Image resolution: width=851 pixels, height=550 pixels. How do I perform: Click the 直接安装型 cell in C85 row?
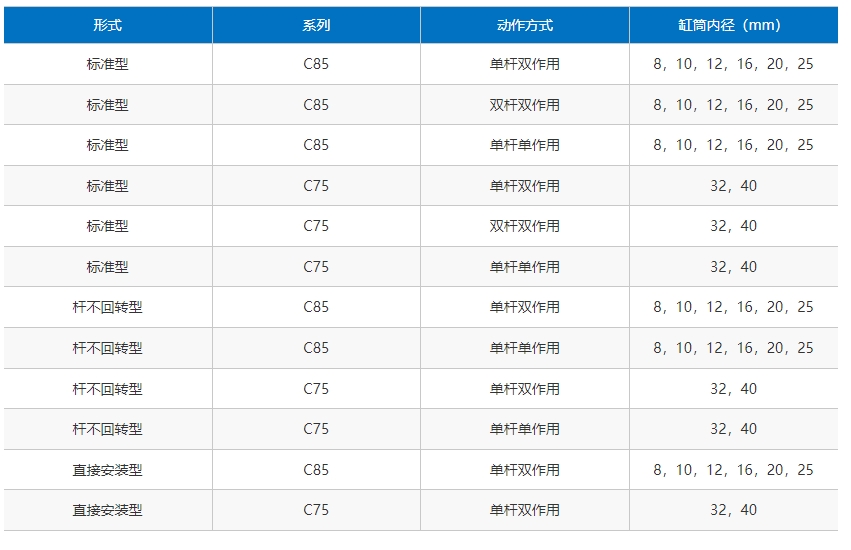(107, 470)
